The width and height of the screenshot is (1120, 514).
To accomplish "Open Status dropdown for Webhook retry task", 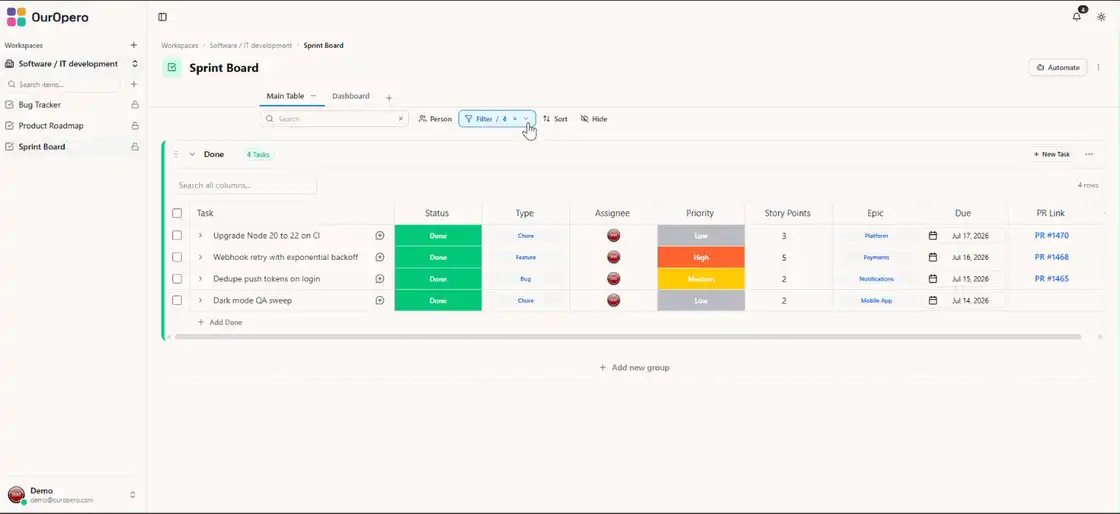I will click(438, 257).
